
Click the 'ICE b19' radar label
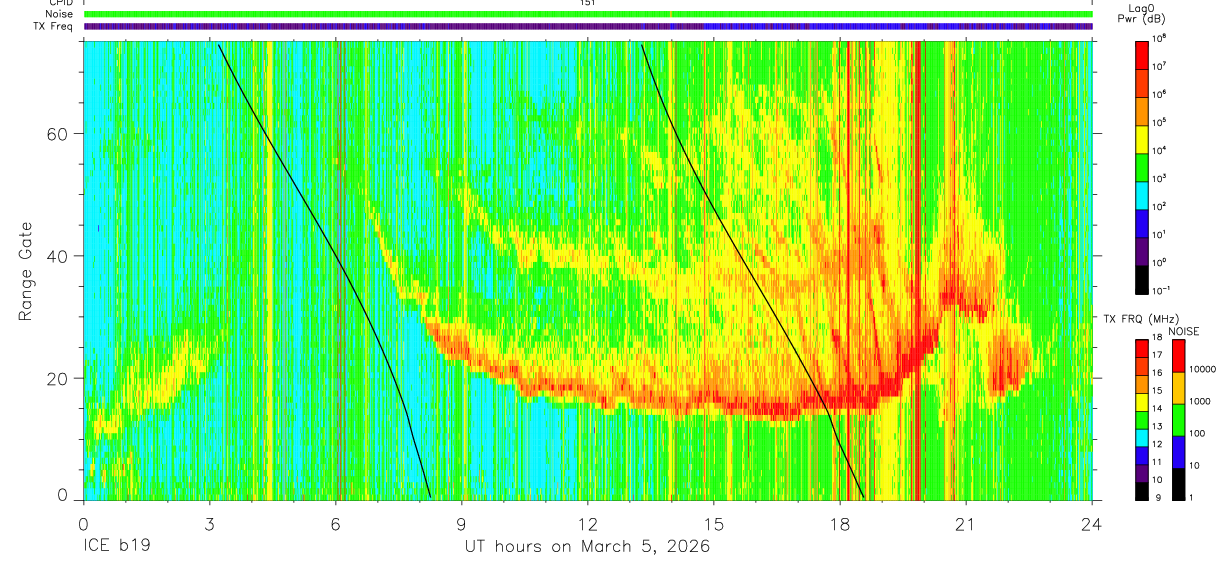pos(115,547)
